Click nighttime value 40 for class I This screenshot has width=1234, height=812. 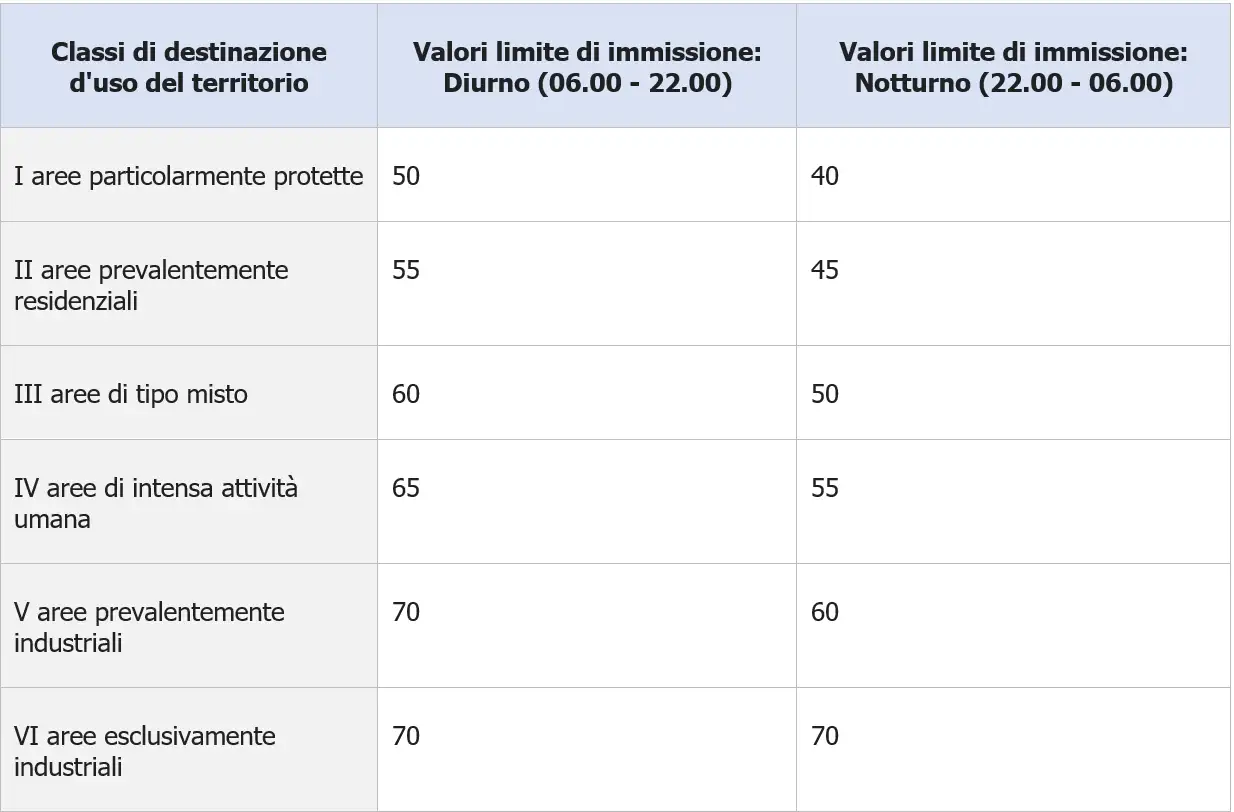[825, 177]
